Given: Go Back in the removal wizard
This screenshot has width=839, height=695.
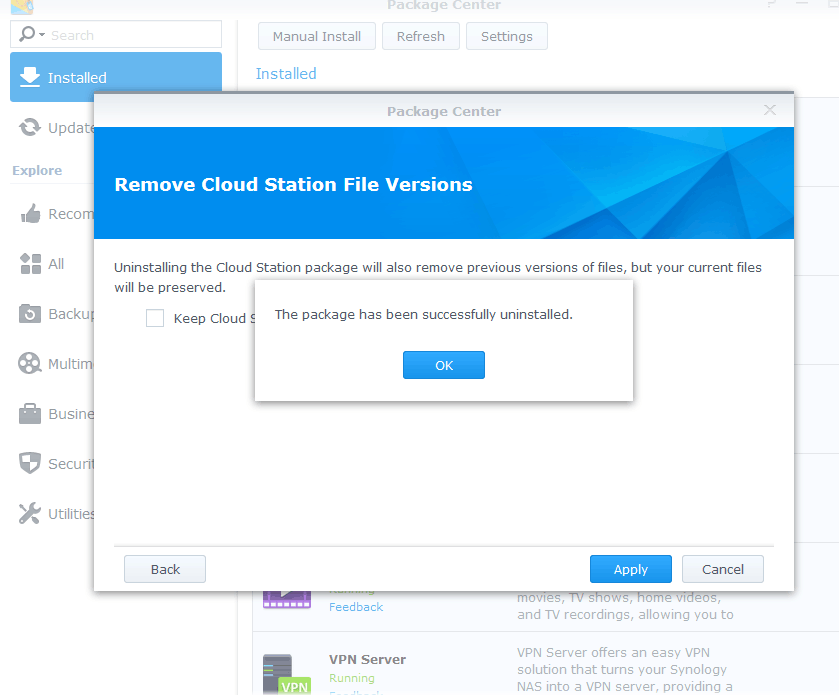Looking at the screenshot, I should point(165,569).
